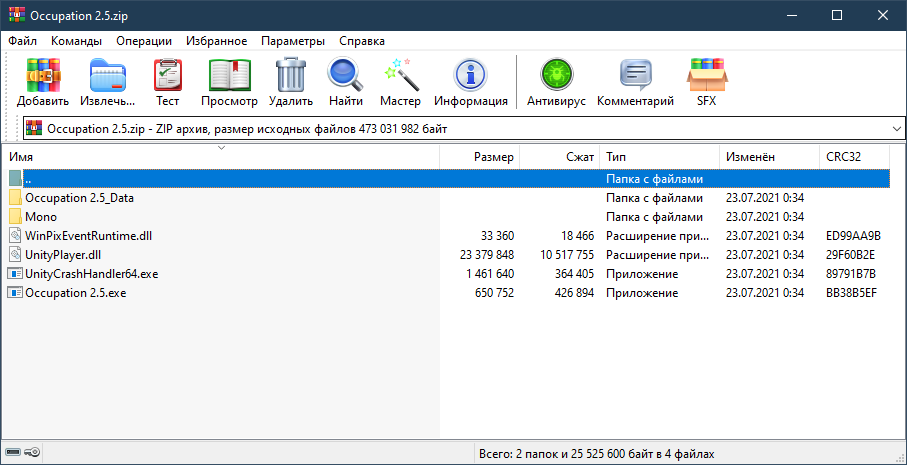Select the Occupation 2.5_Data folder
The image size is (907, 465).
coord(79,198)
